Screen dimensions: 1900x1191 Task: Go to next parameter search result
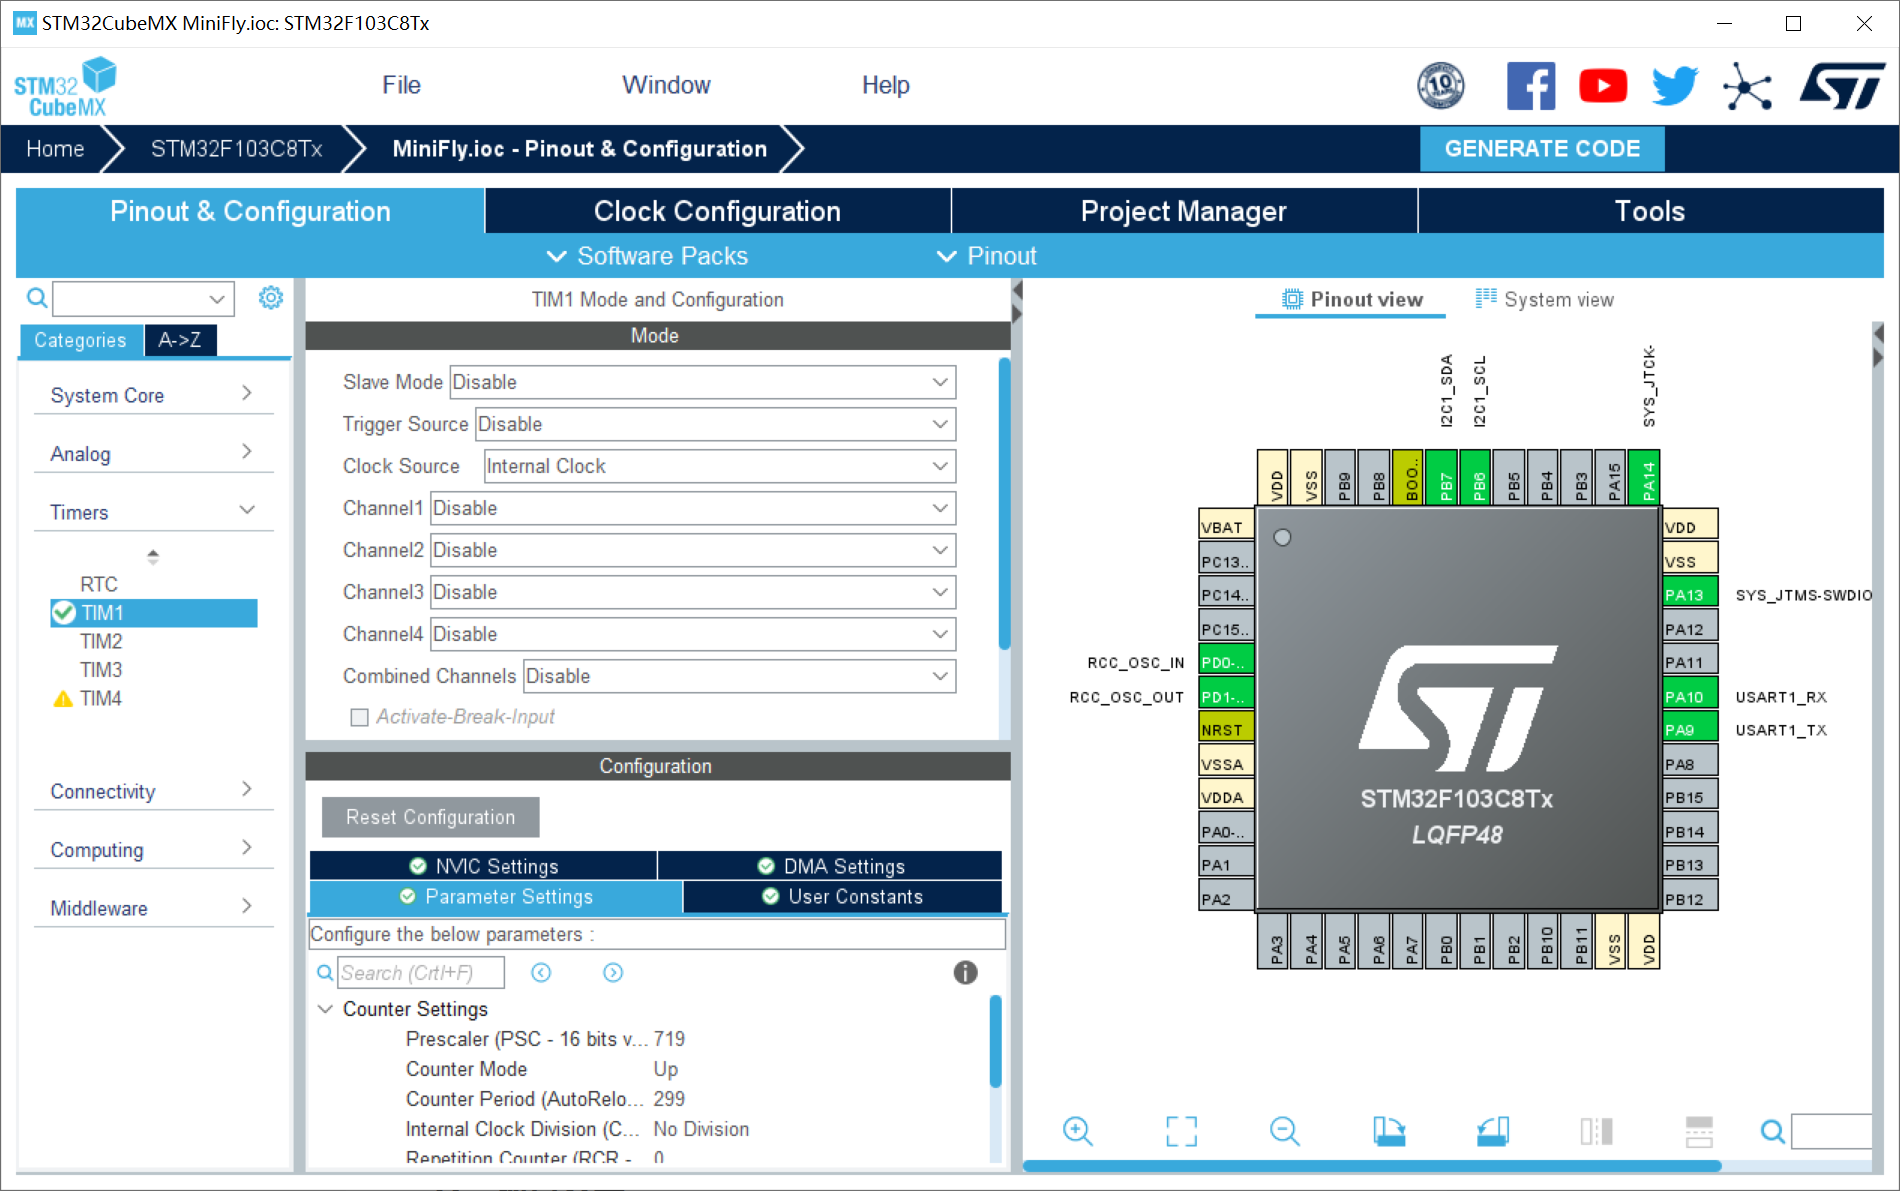tap(613, 972)
